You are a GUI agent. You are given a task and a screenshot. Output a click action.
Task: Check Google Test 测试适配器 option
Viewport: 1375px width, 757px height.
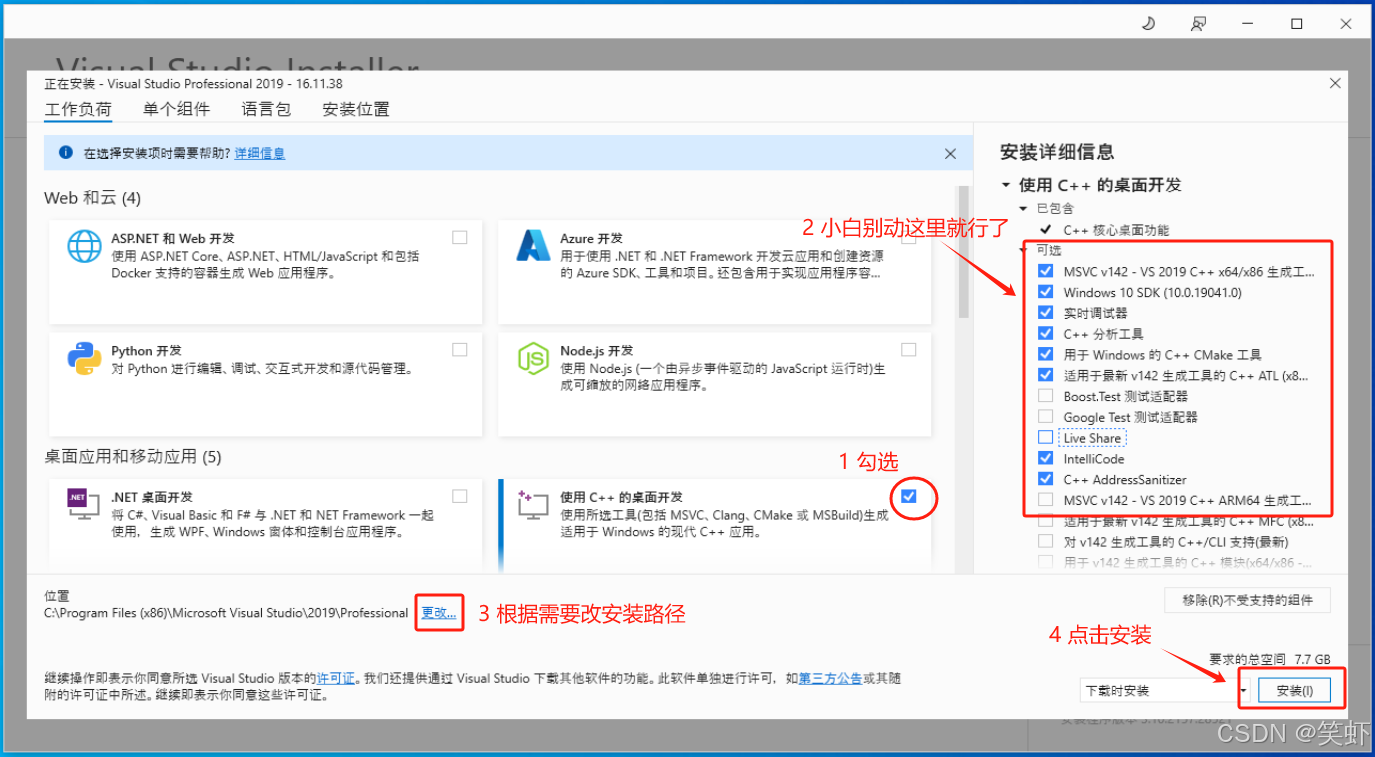(1045, 417)
